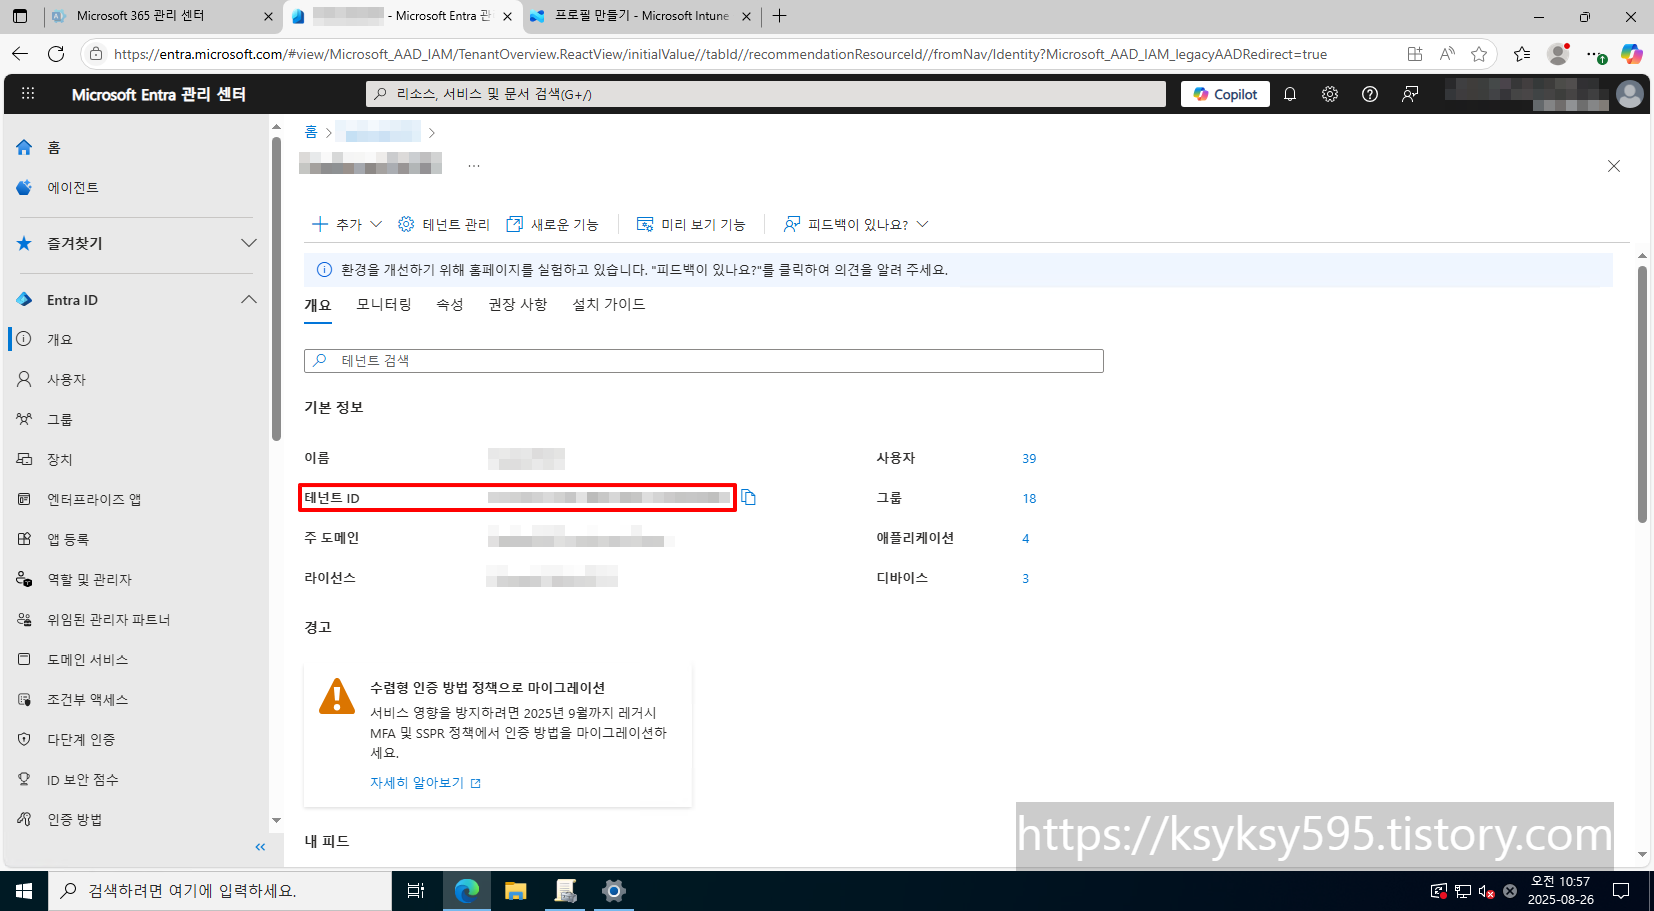This screenshot has width=1654, height=911.
Task: Open 위임된 관리자 파트너 in sidebar
Action: 108,619
